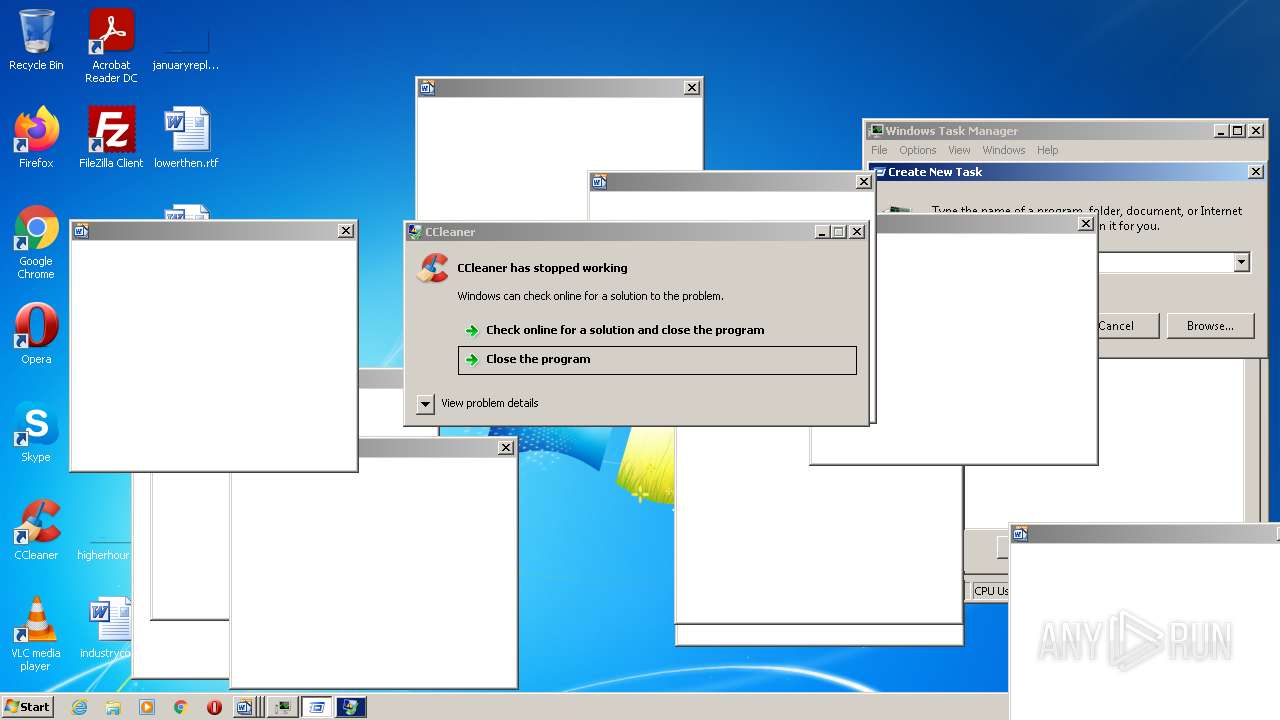The height and width of the screenshot is (720, 1280).
Task: Open the lowerthen.rtf document icon
Action: (186, 138)
